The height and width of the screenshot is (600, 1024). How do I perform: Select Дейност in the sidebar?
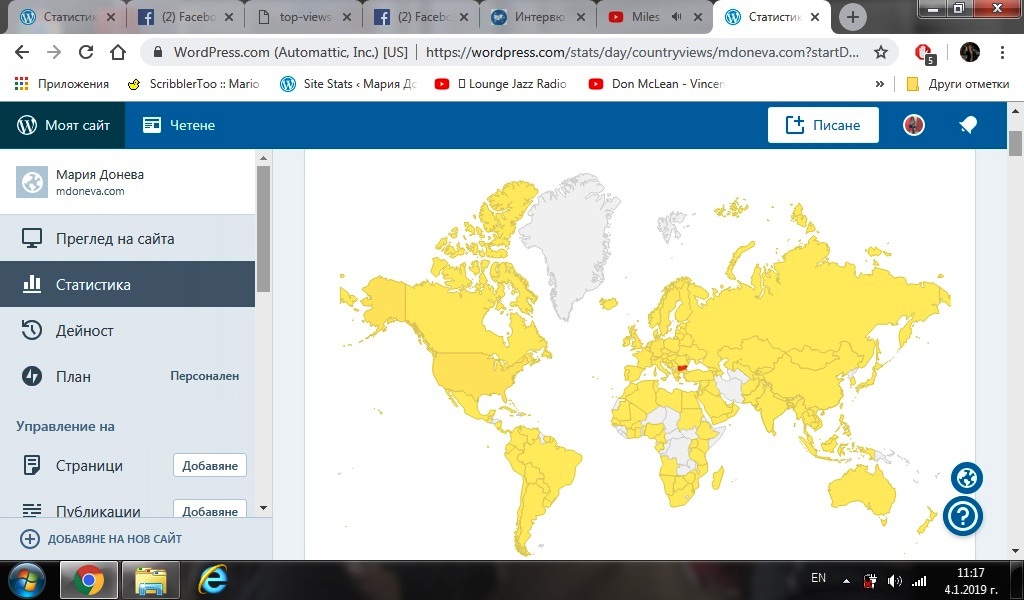[85, 331]
